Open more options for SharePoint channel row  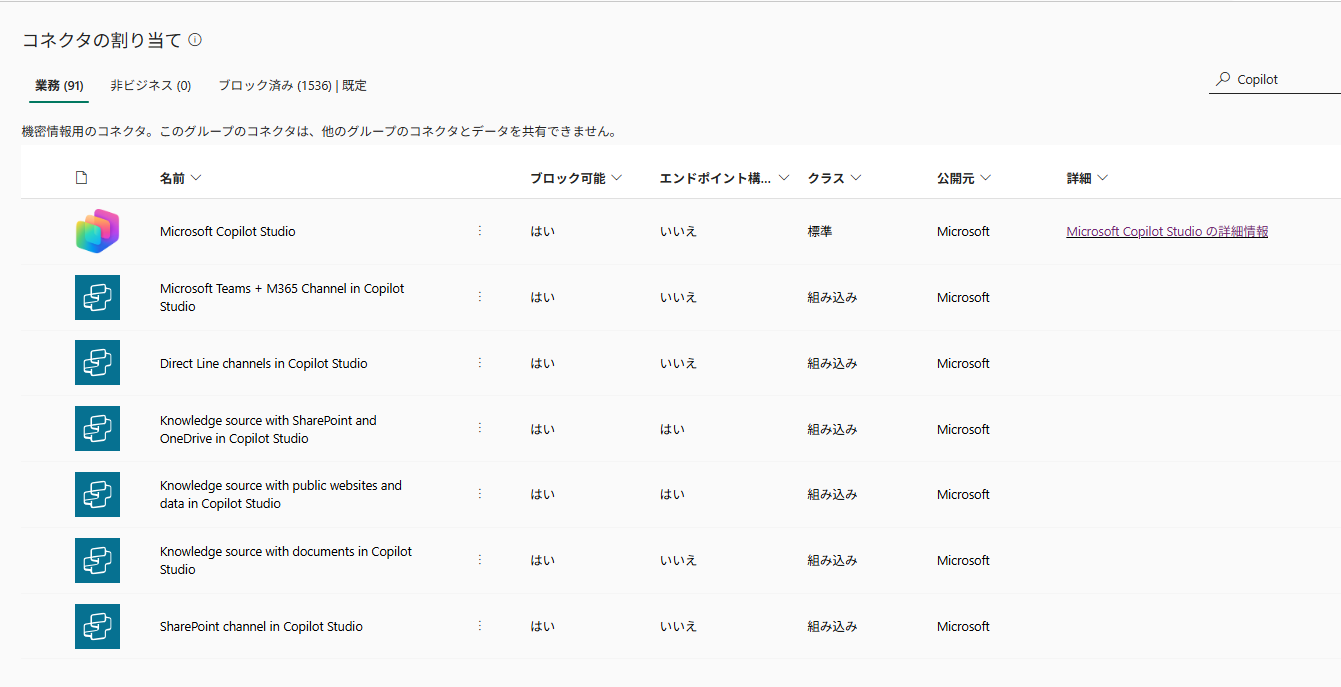tap(479, 626)
